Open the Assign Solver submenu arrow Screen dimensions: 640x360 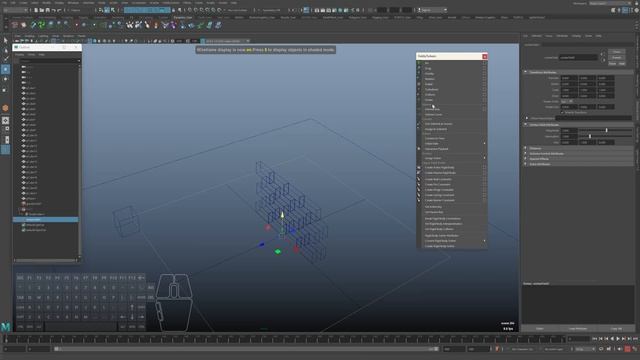[x=484, y=158]
